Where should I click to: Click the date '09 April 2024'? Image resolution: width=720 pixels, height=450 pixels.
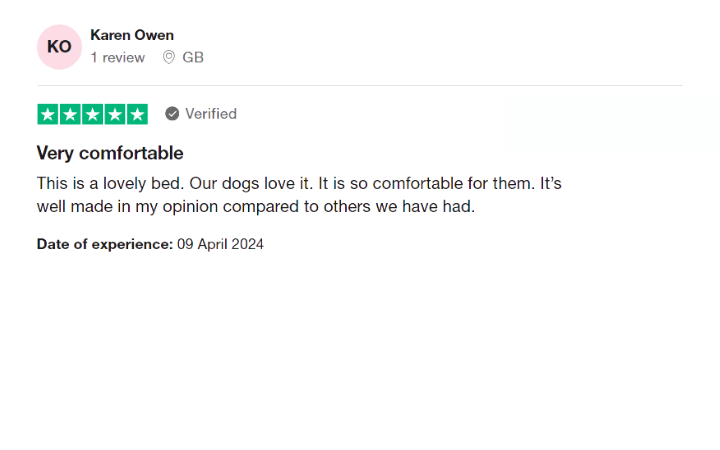coord(220,244)
